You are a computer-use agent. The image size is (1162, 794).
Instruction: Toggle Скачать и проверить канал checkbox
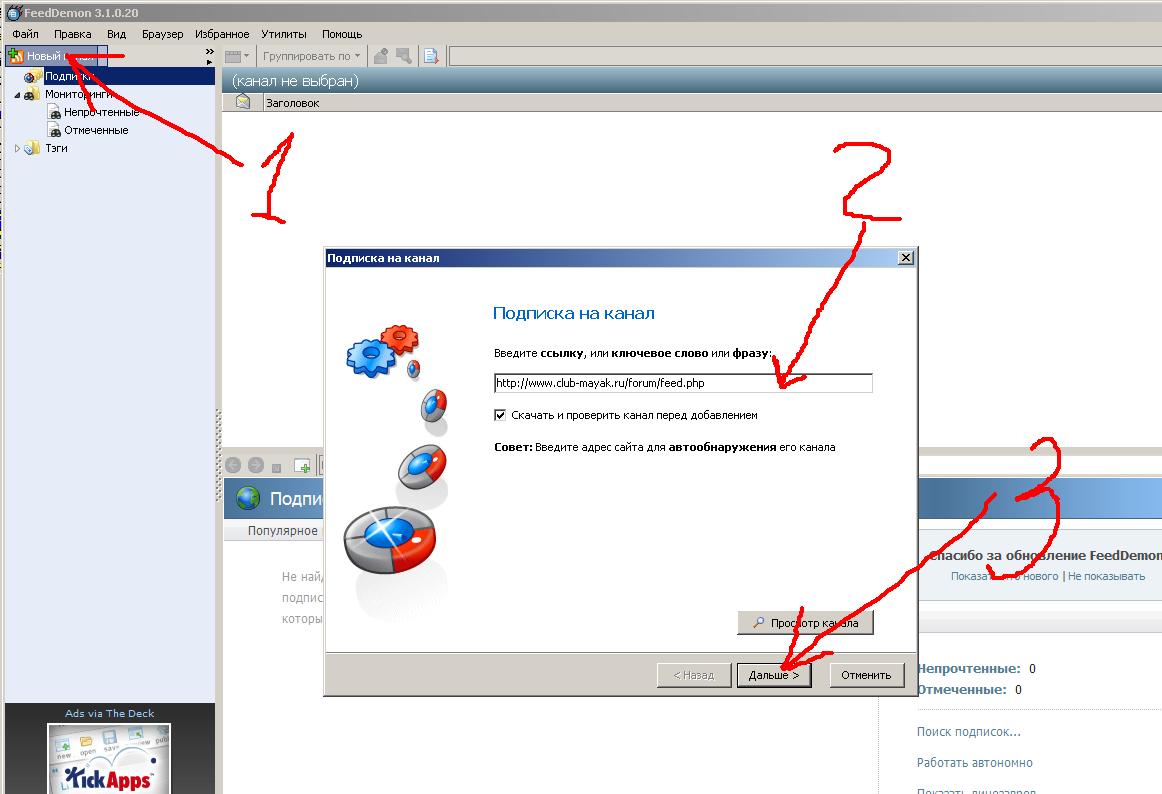click(x=500, y=415)
